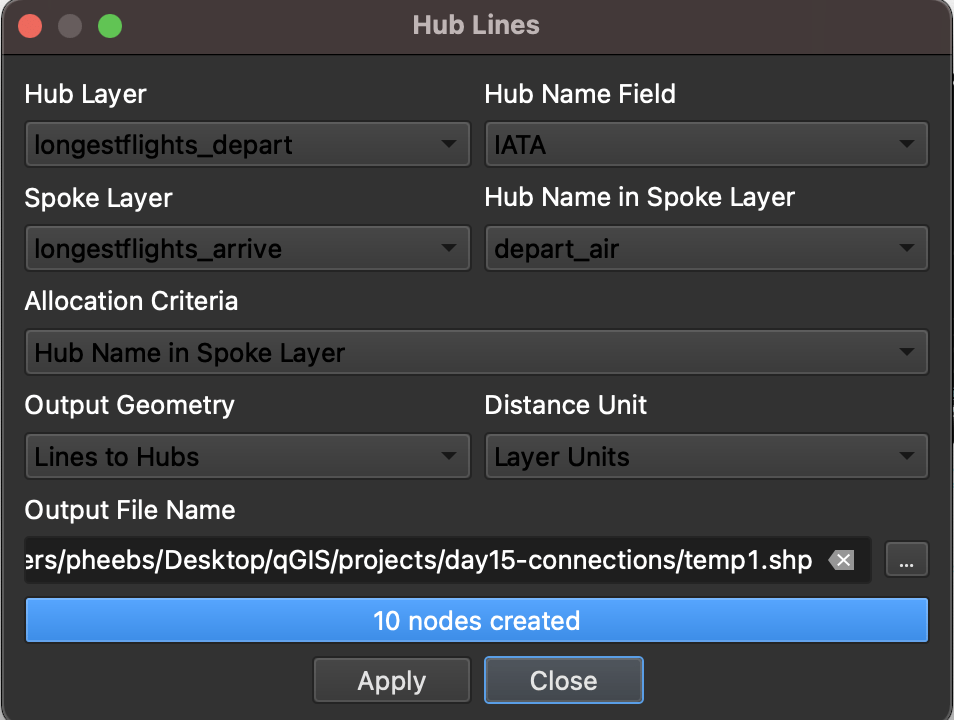Click the Hub Name in Spoke Layer label

point(639,197)
